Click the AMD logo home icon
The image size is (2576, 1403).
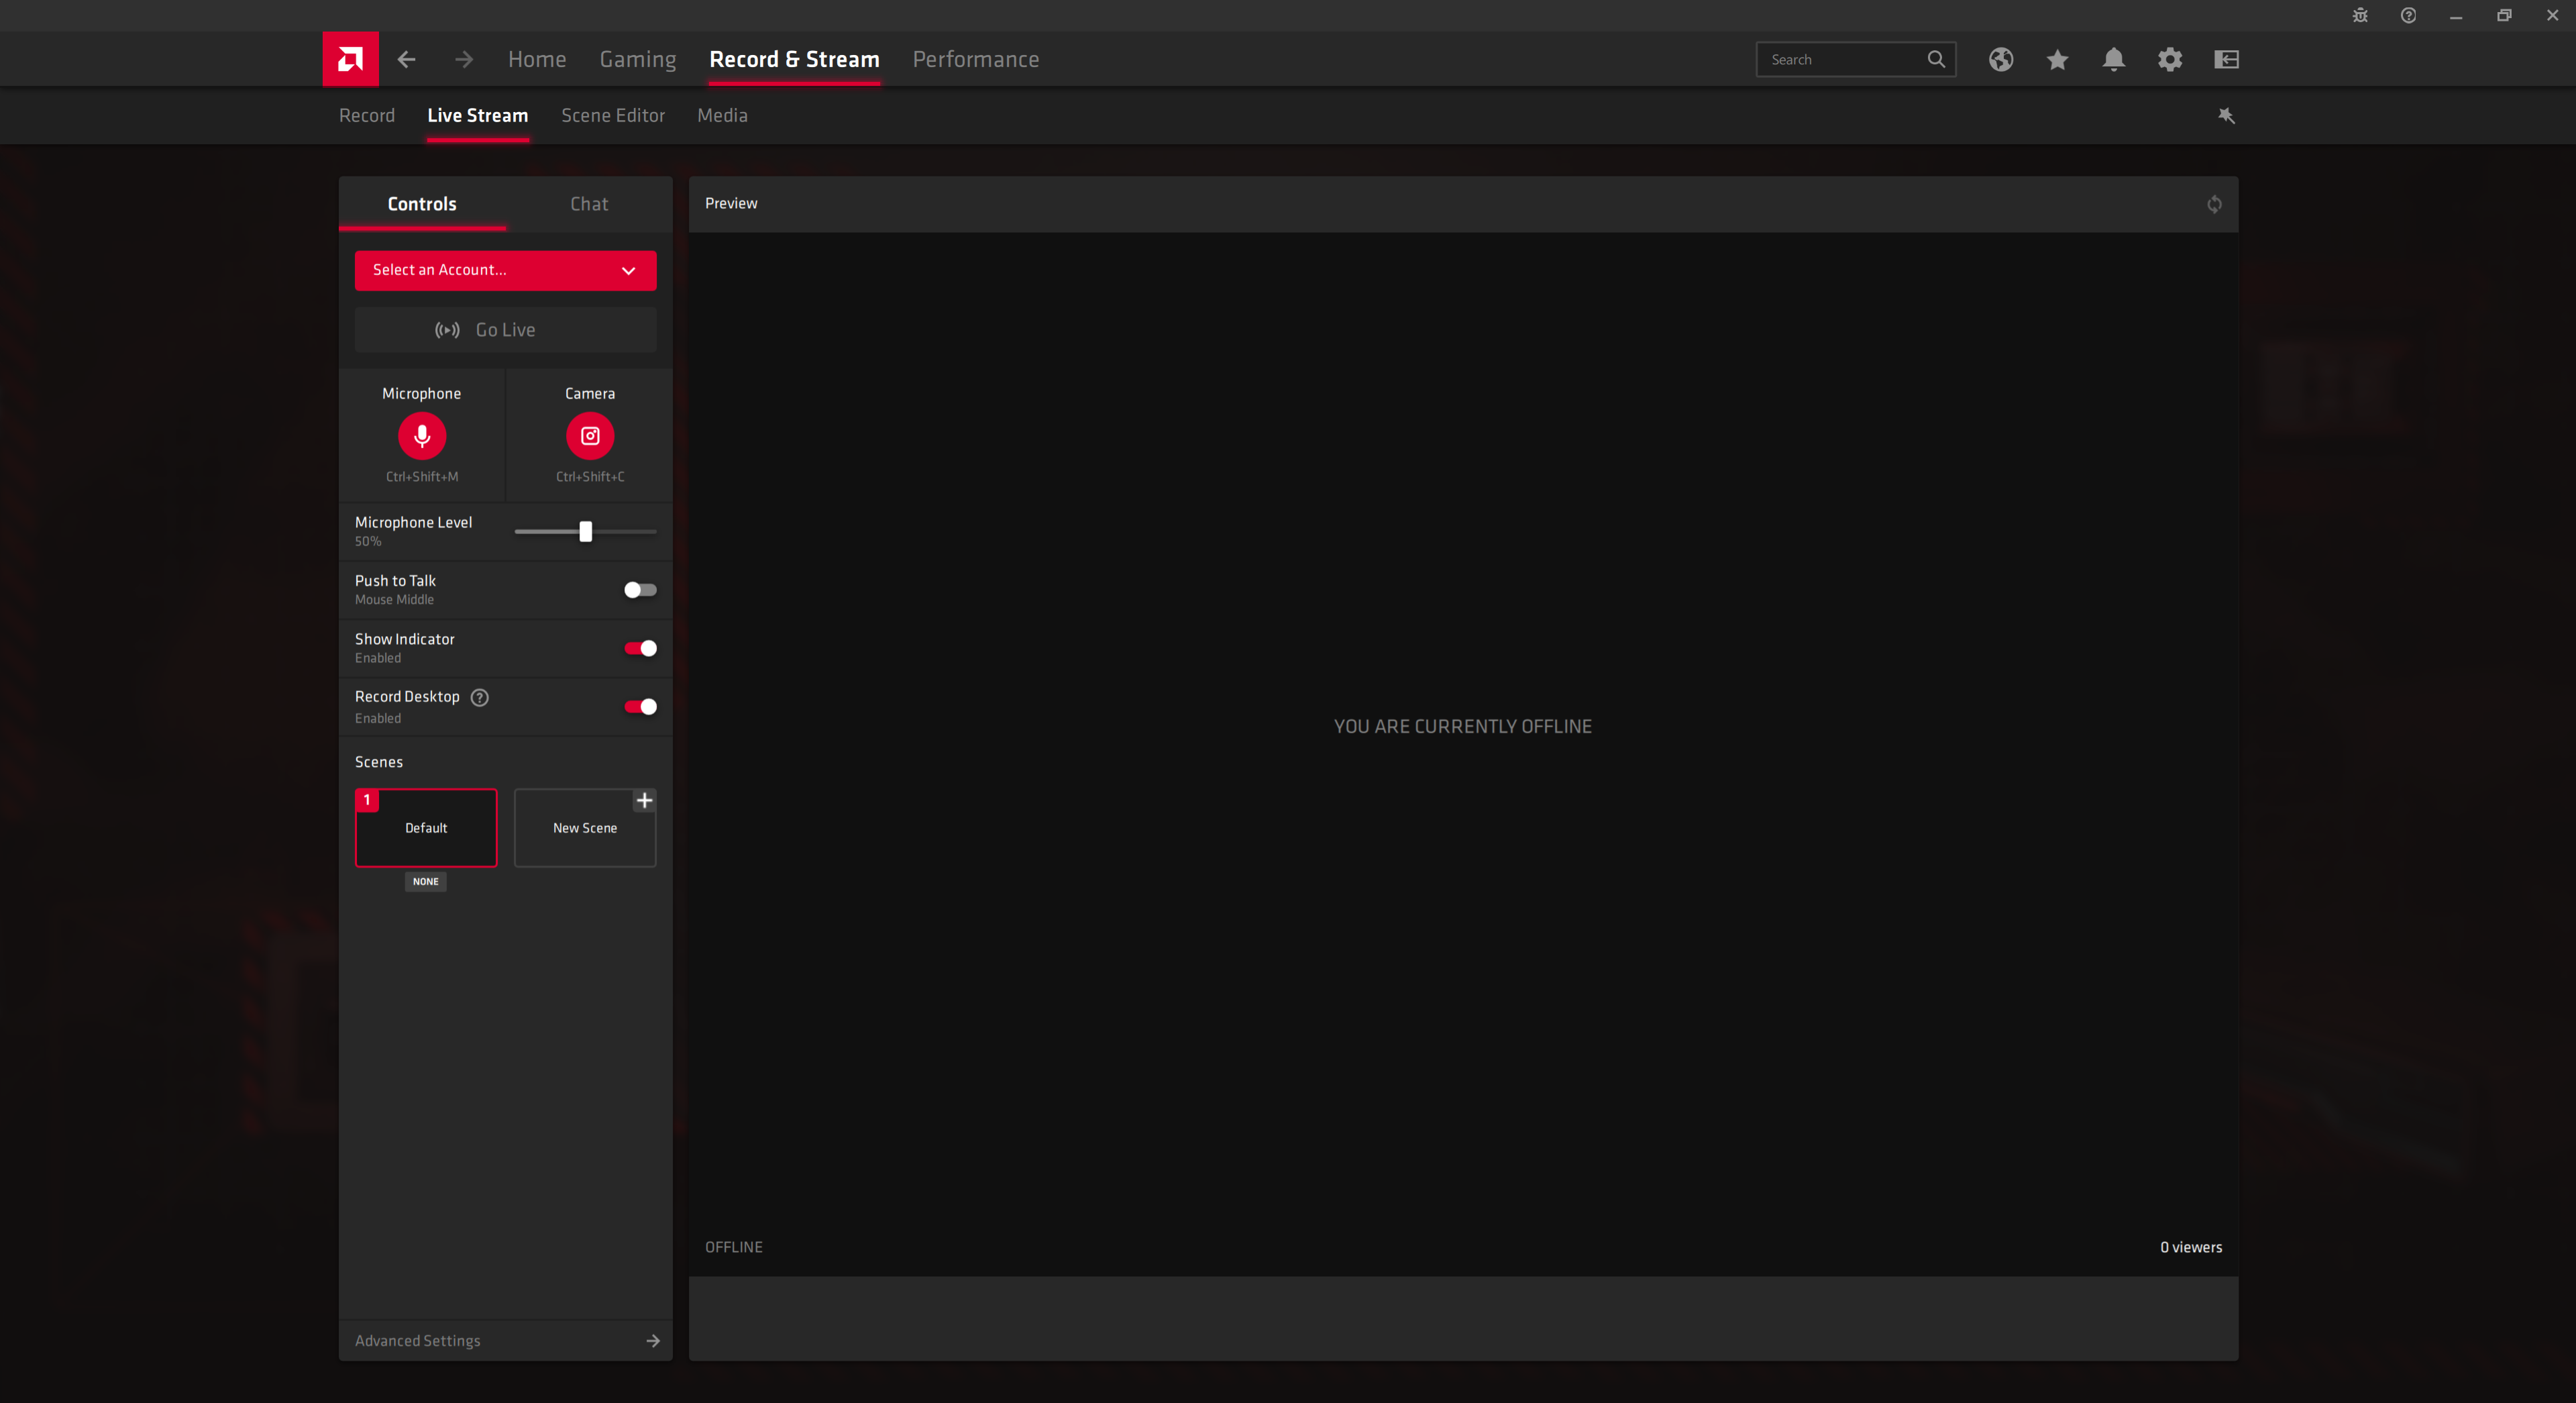350,59
